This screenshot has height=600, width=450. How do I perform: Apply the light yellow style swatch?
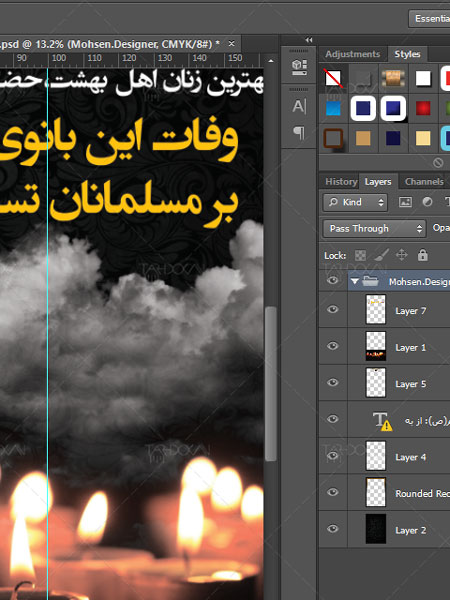423,138
